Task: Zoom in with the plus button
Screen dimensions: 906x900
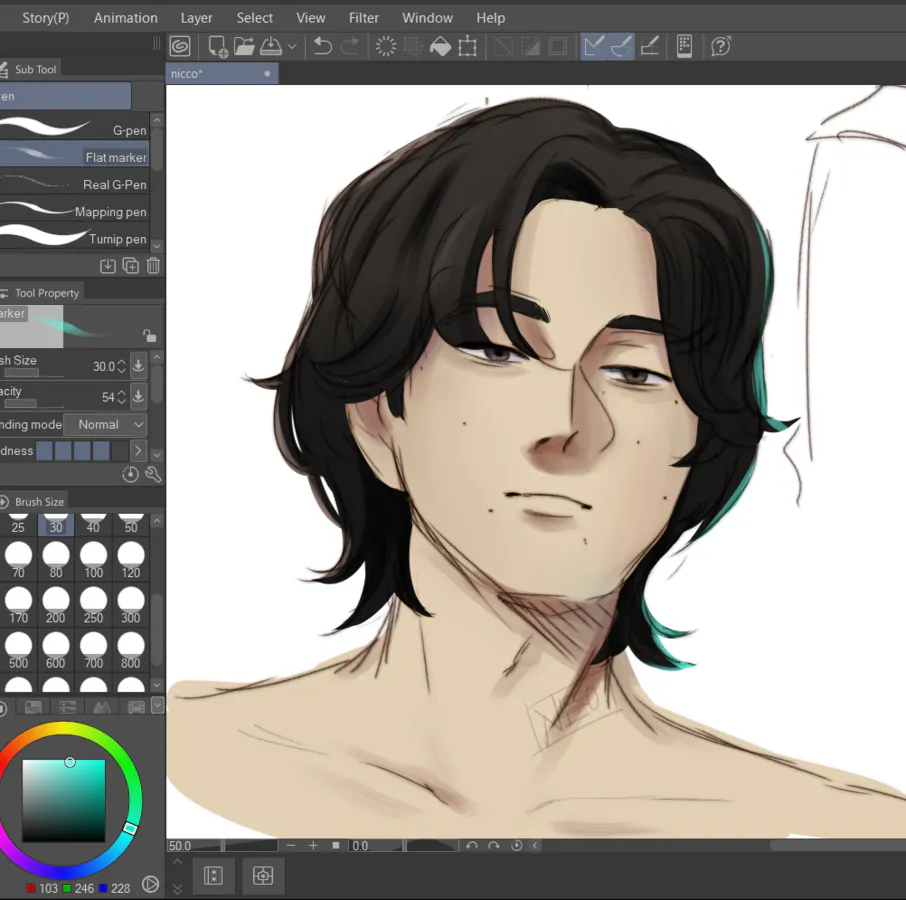Action: tap(313, 846)
